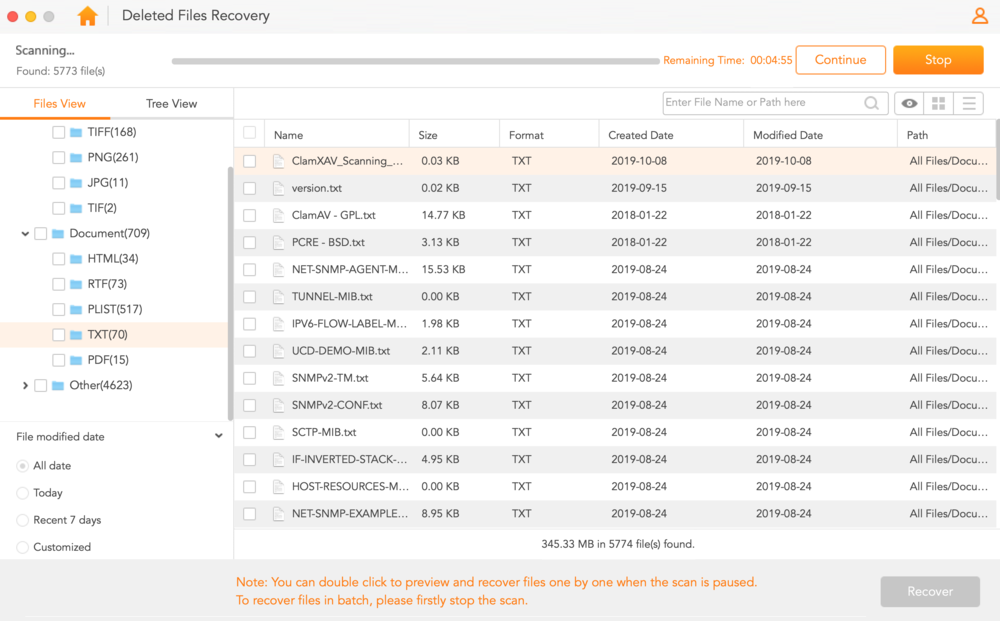Click the PDF(15) folder icon
Viewport: 1000px width, 621px height.
pos(76,360)
